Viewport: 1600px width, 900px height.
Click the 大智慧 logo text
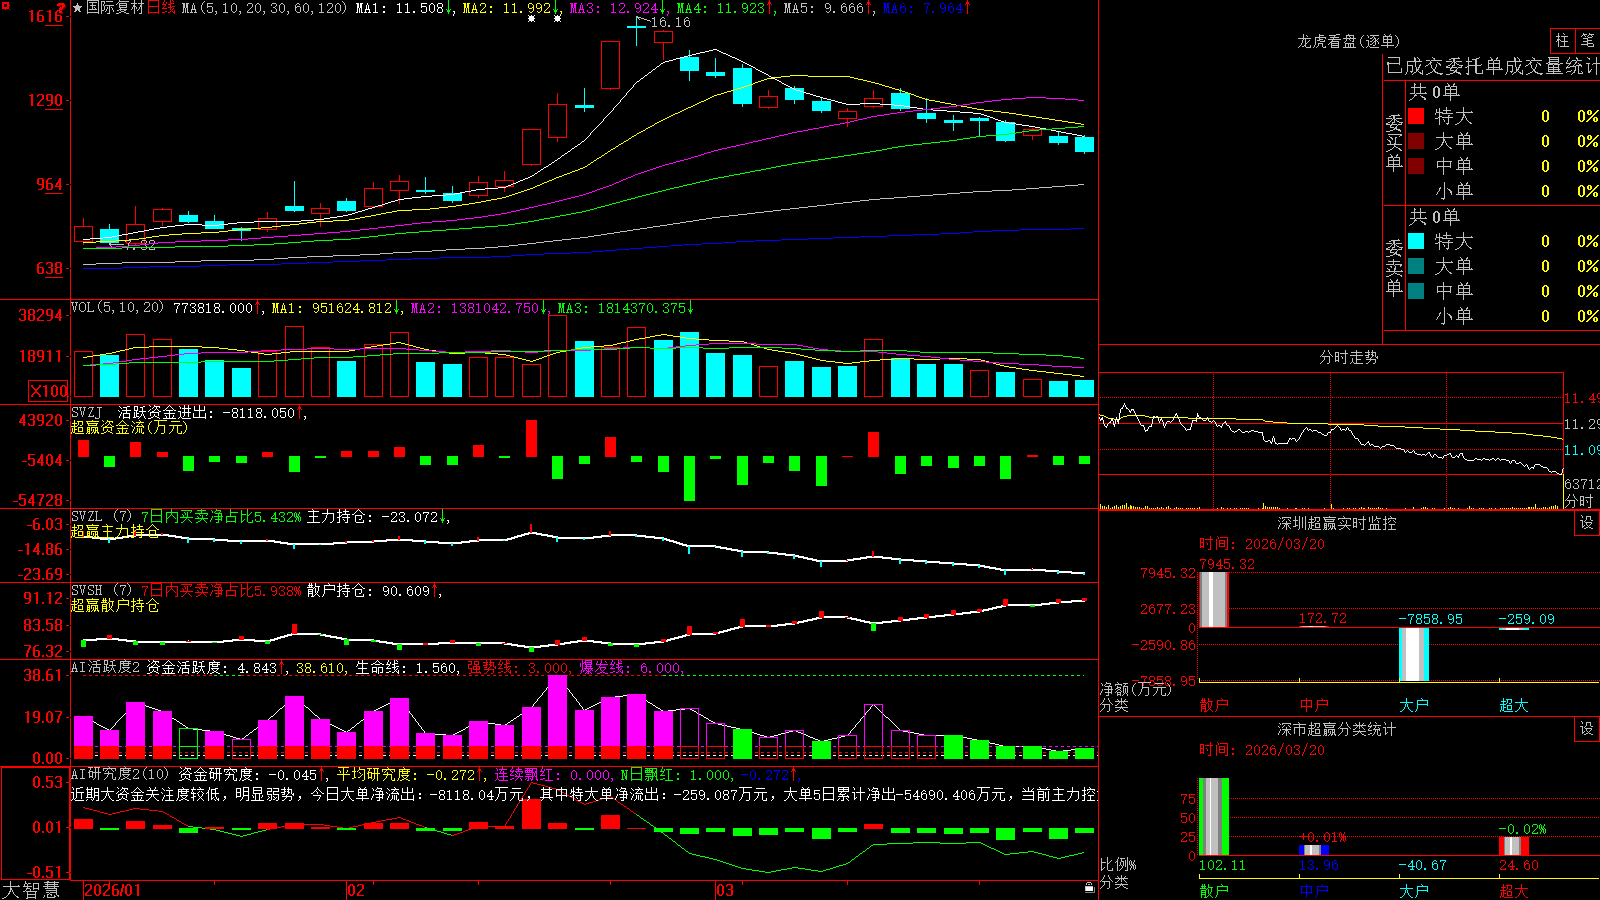click(x=31, y=889)
